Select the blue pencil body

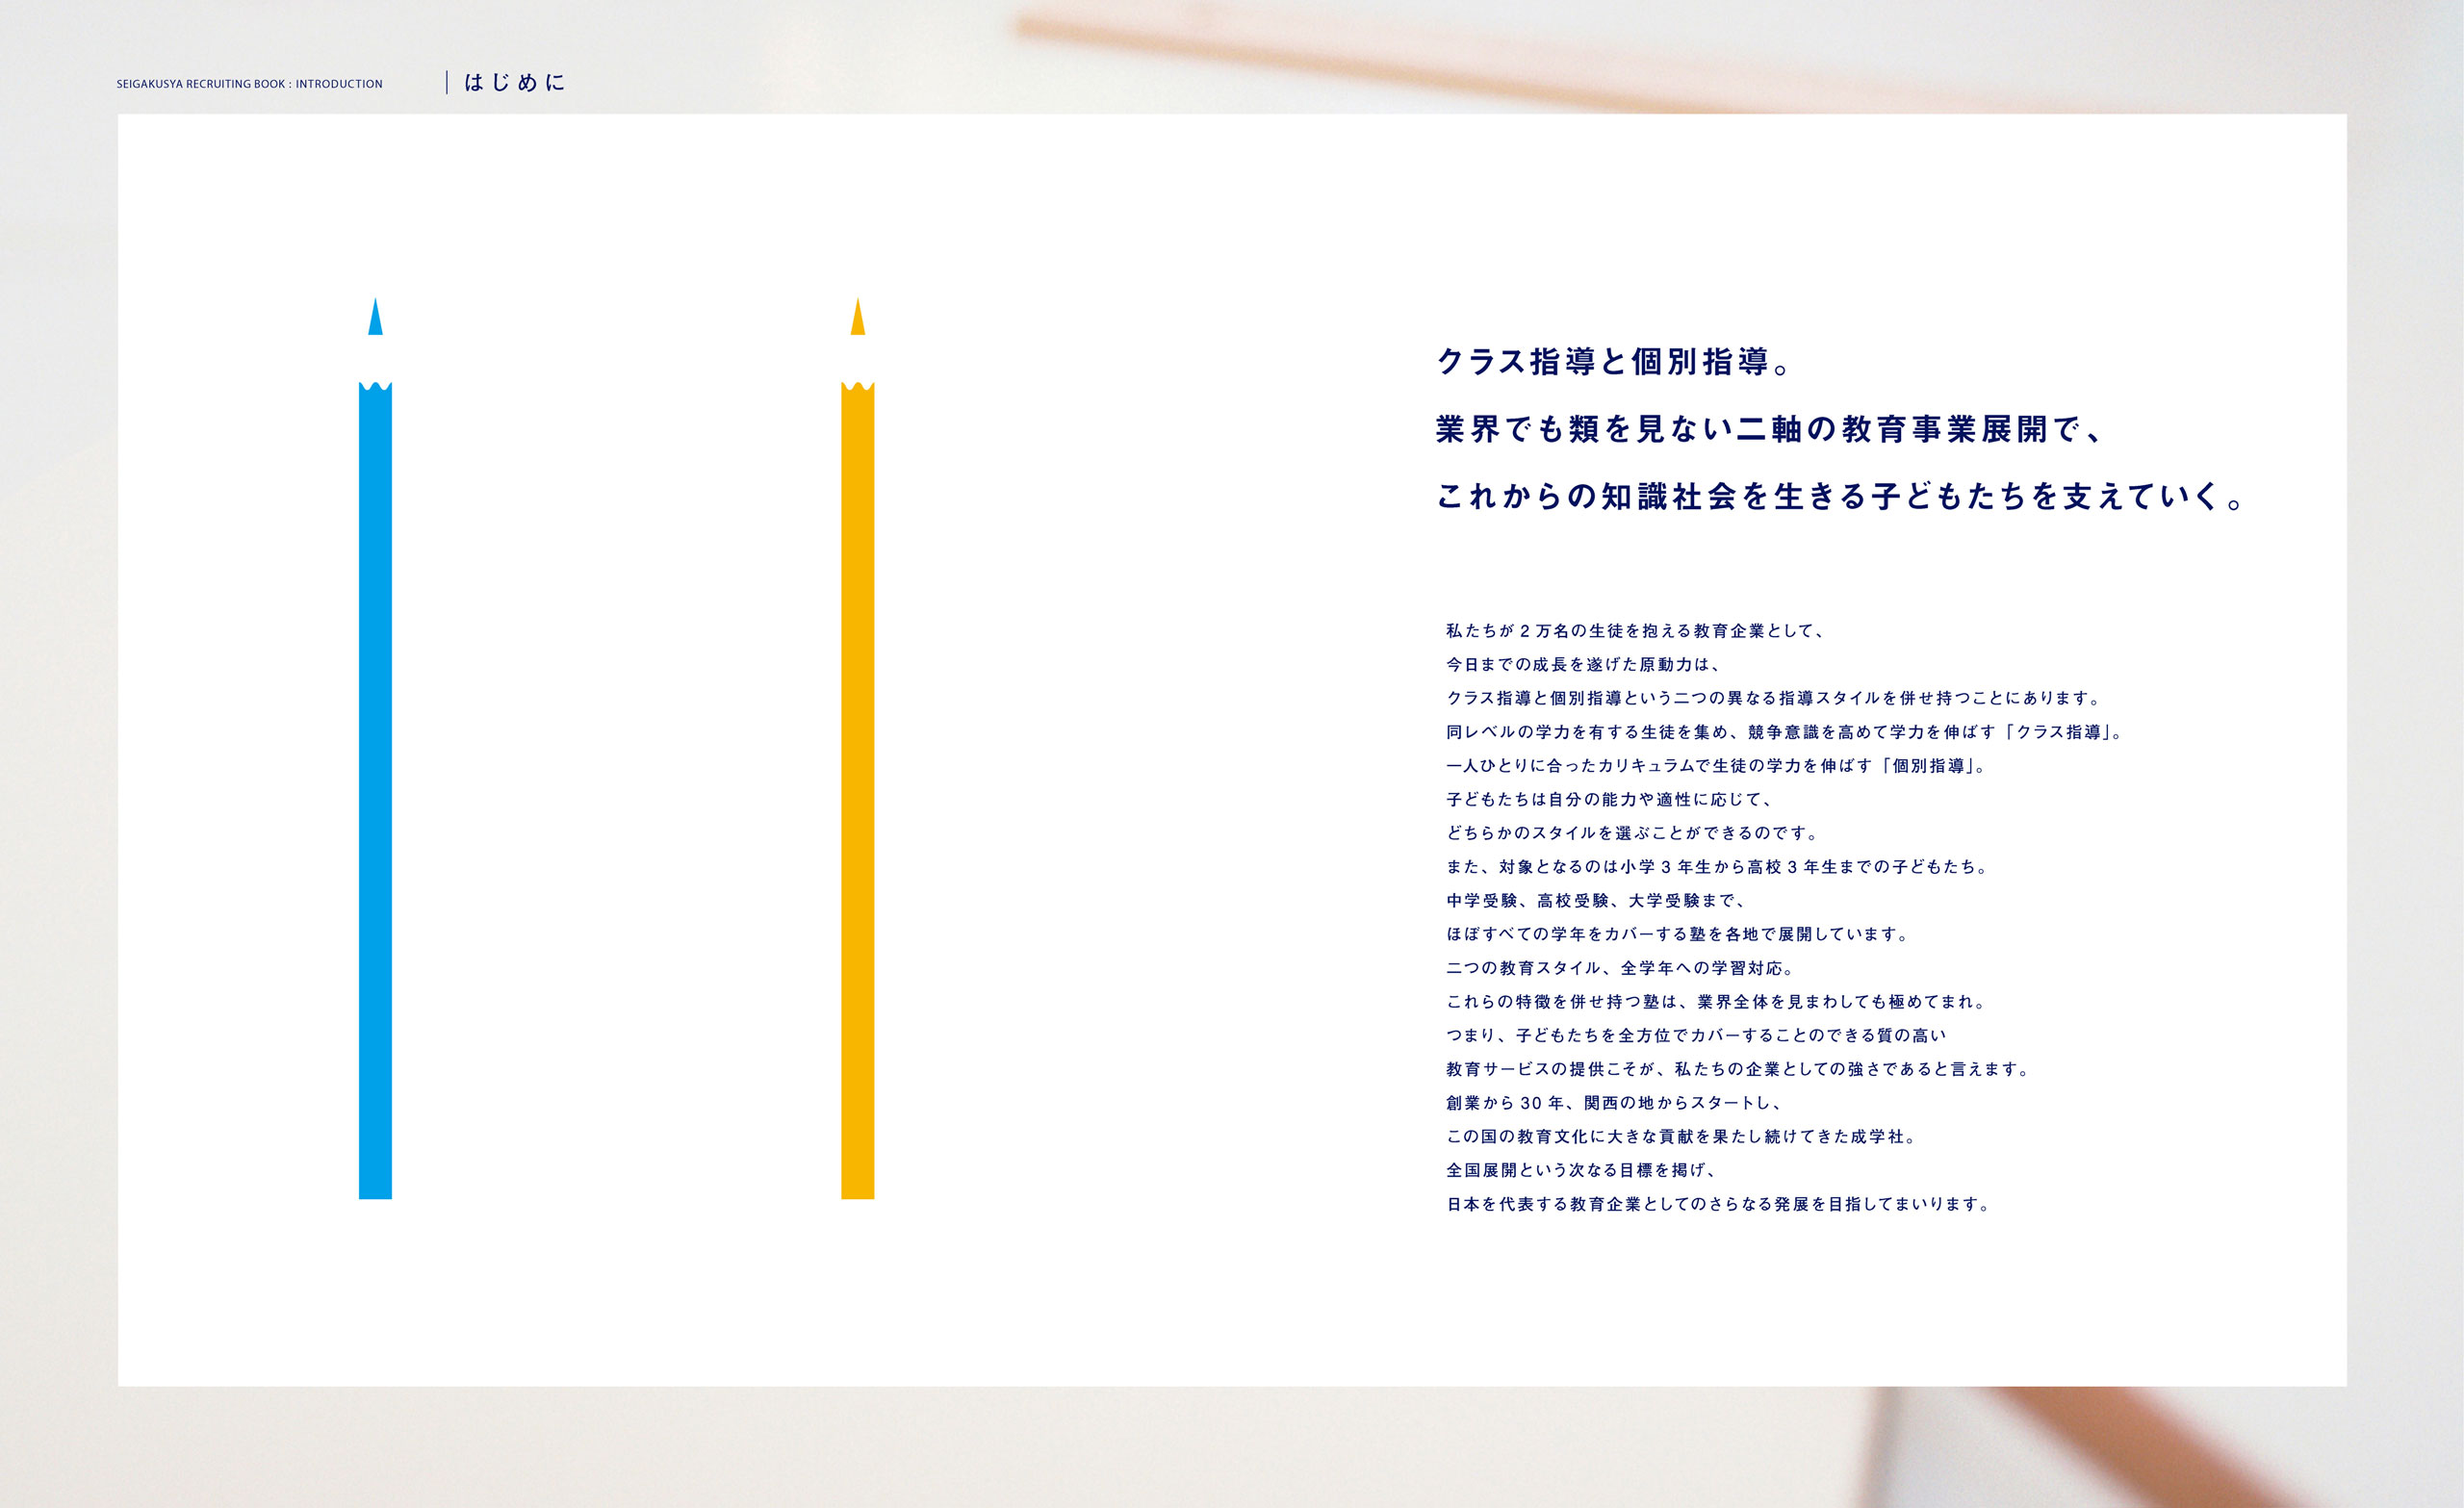click(375, 790)
